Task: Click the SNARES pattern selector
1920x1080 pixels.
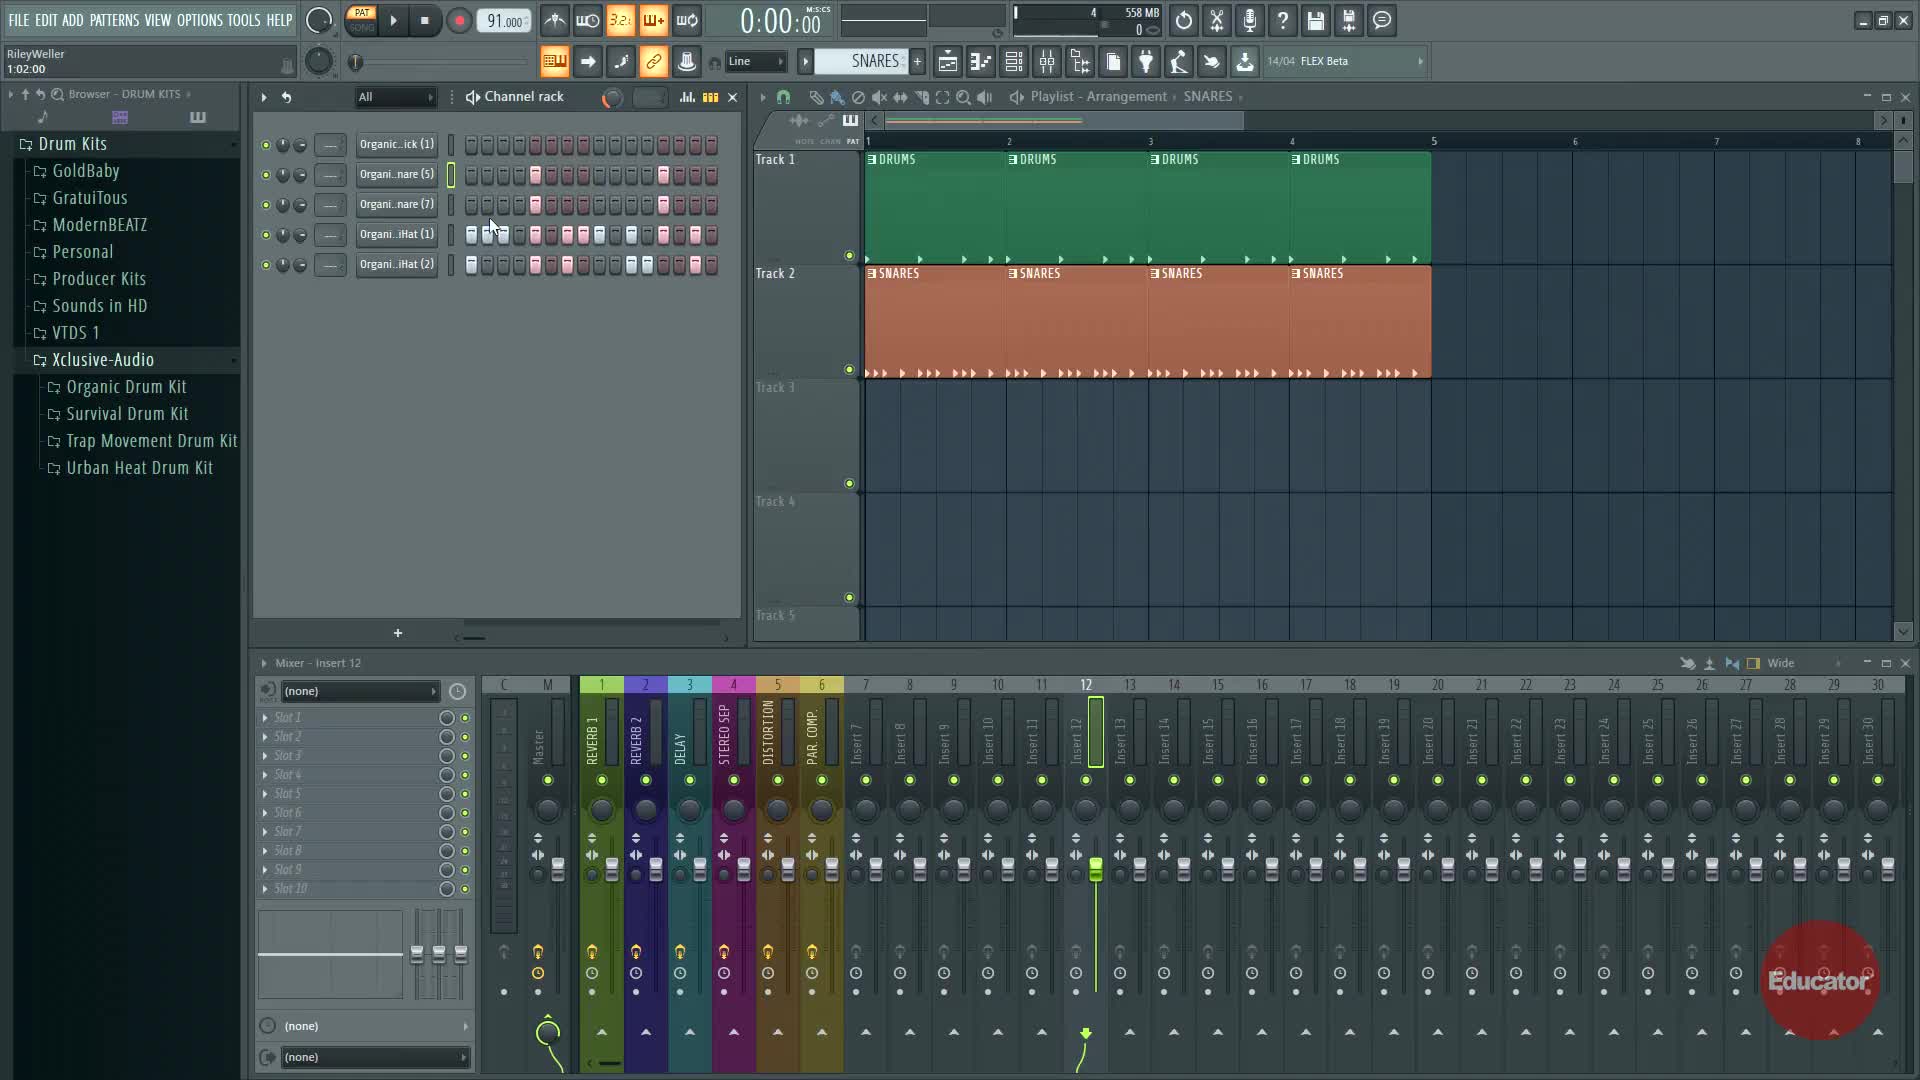Action: click(x=860, y=62)
